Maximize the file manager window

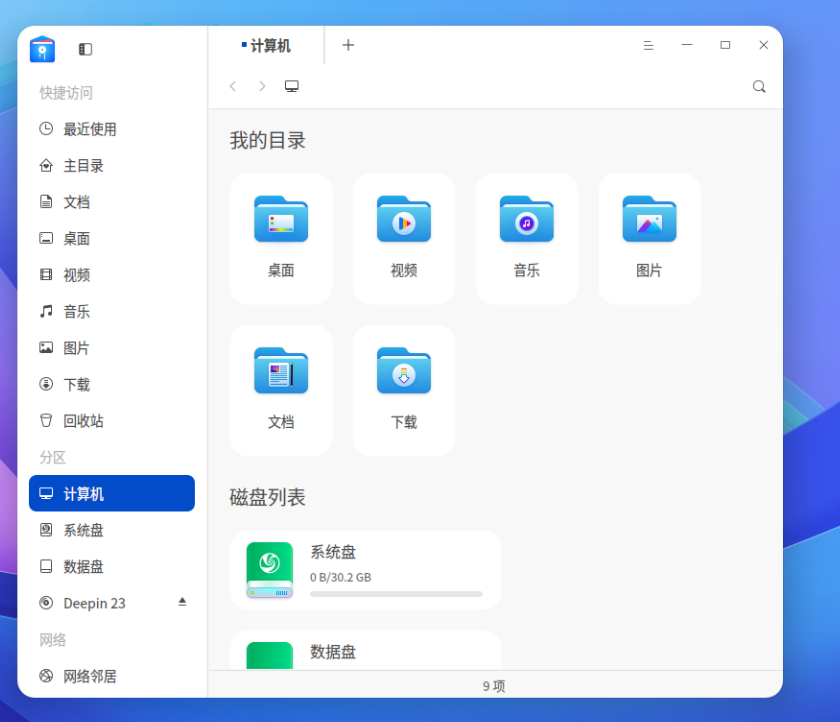[725, 45]
